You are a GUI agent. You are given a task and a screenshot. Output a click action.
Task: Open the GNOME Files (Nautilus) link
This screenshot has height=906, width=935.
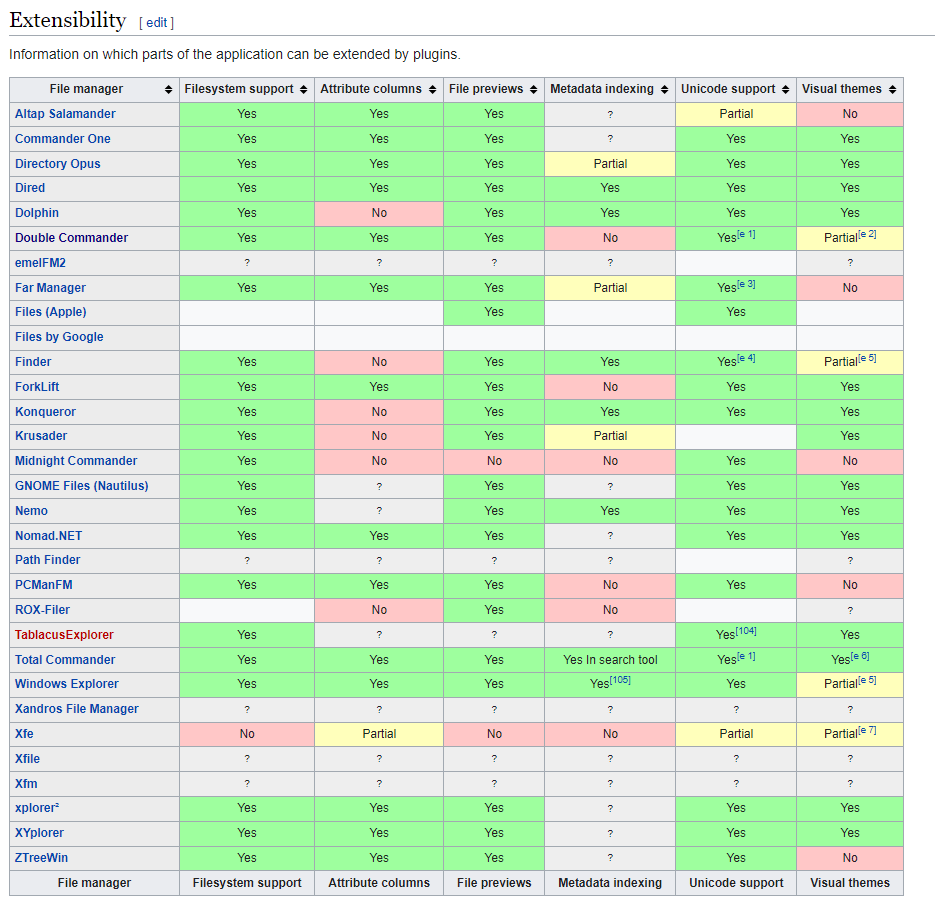tap(81, 486)
